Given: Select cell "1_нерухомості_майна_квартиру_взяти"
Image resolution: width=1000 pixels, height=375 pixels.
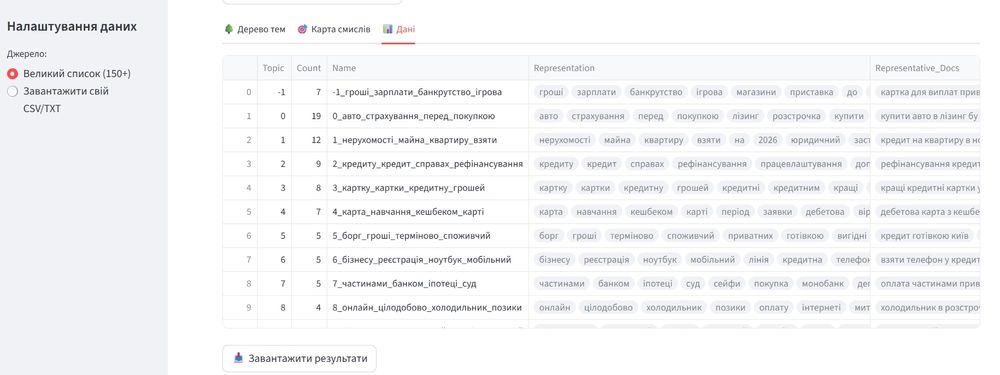Looking at the screenshot, I should [x=428, y=140].
